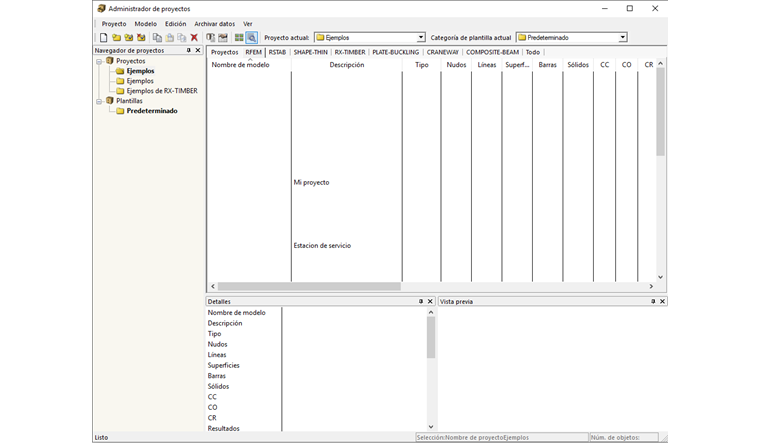This screenshot has height=443, width=760.
Task: Click the Superf... column header
Action: coord(517,64)
